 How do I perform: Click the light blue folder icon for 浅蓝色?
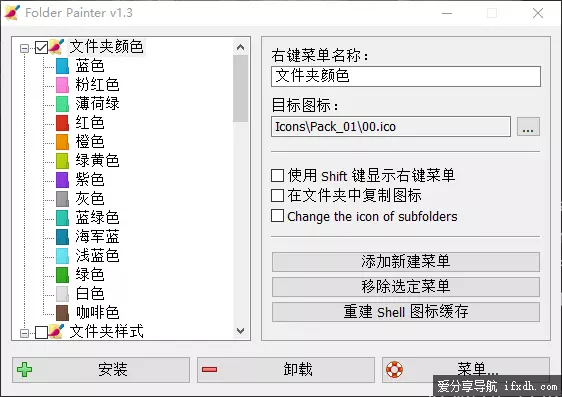pos(62,256)
